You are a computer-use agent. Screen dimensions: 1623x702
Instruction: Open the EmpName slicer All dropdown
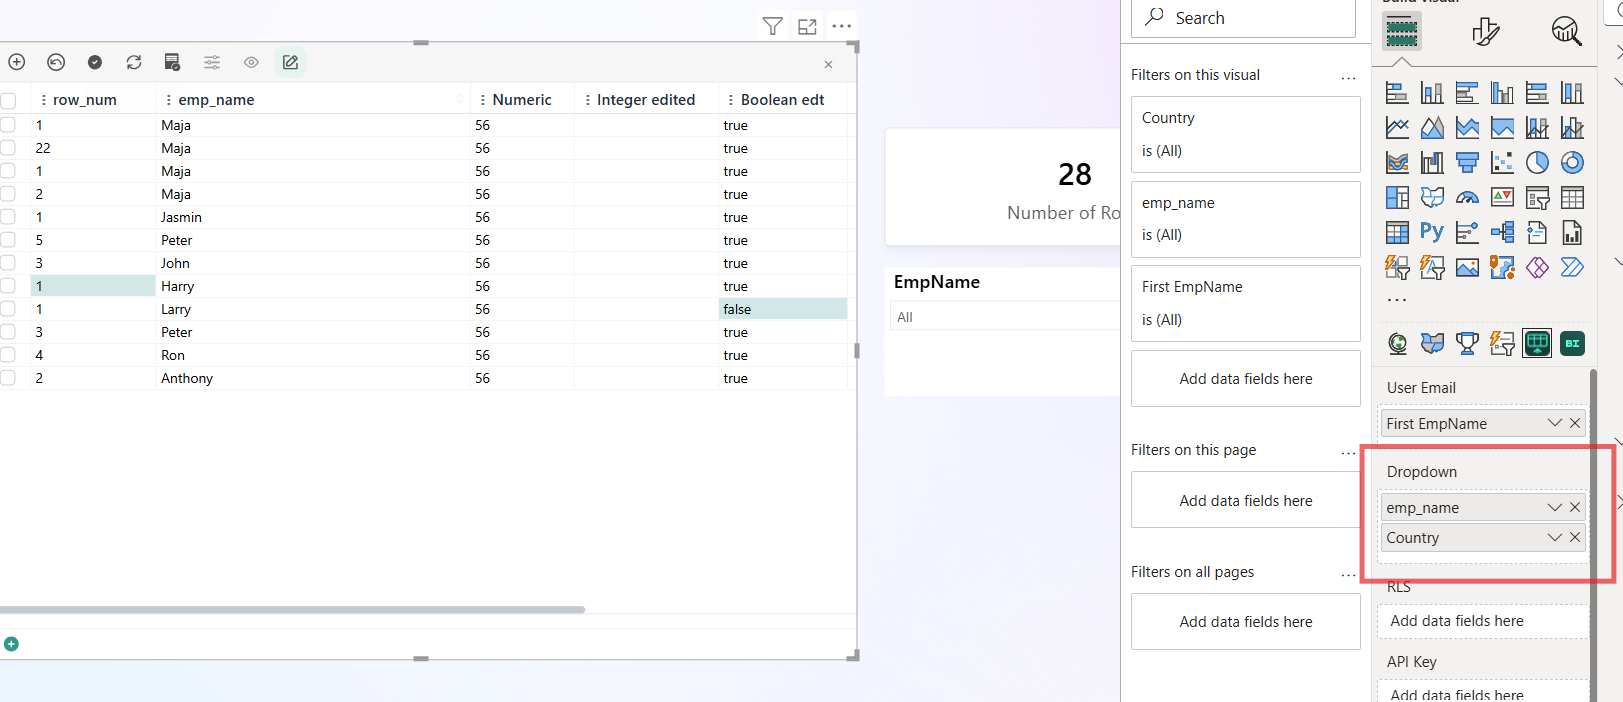coord(1004,317)
